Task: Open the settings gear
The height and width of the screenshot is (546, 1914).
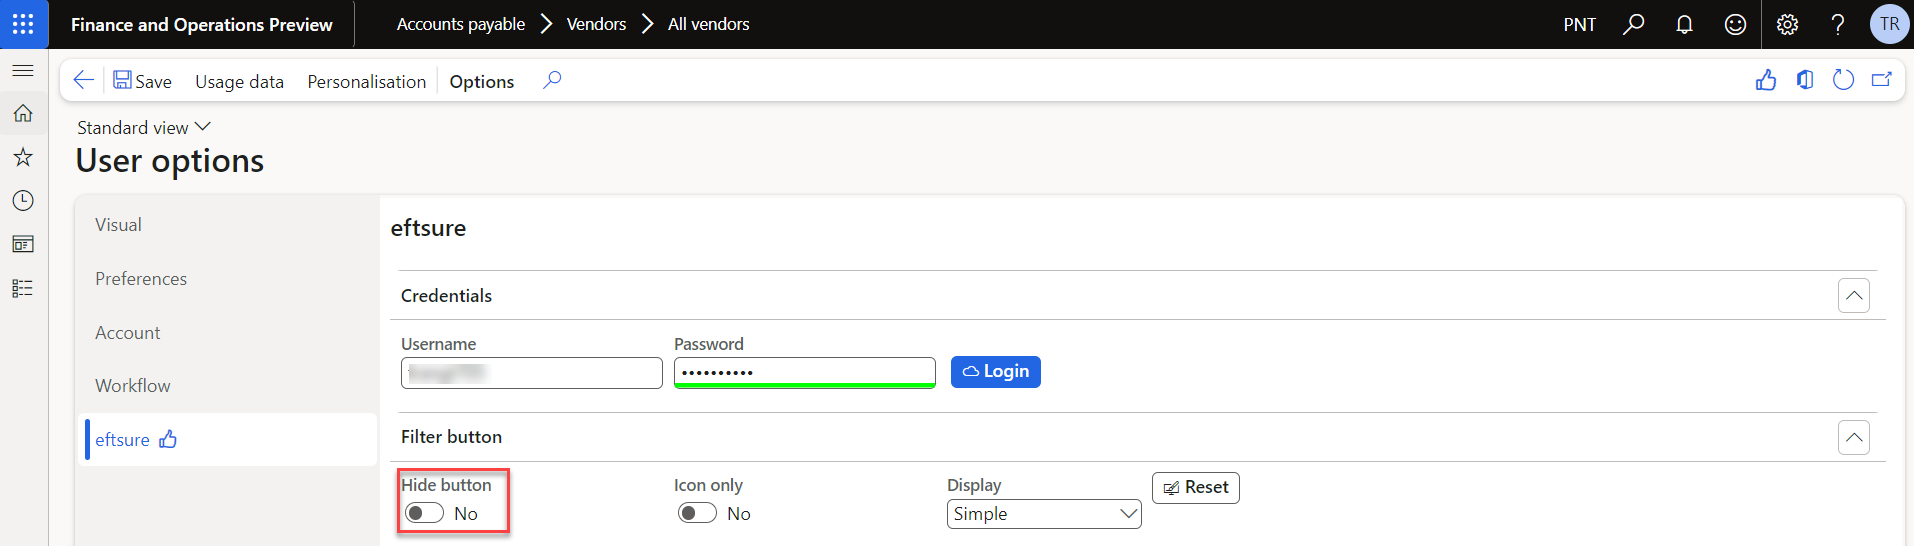Action: (1787, 24)
